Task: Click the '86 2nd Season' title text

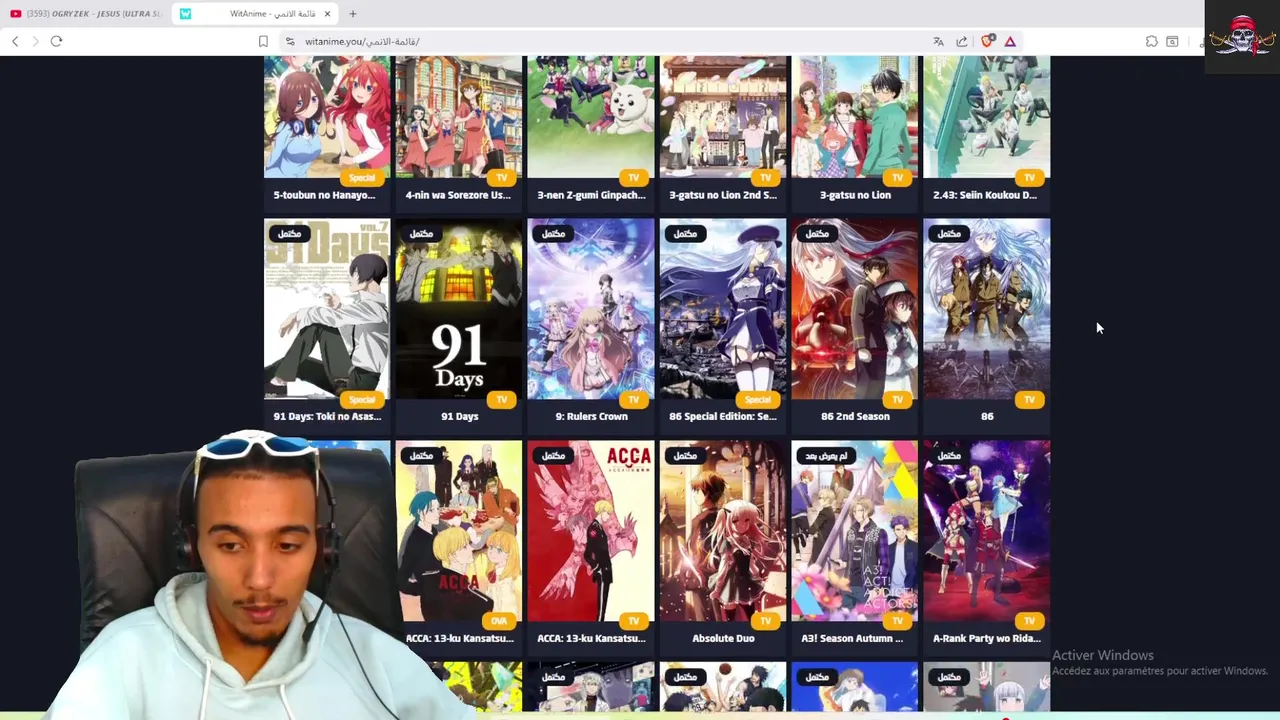Action: point(855,417)
